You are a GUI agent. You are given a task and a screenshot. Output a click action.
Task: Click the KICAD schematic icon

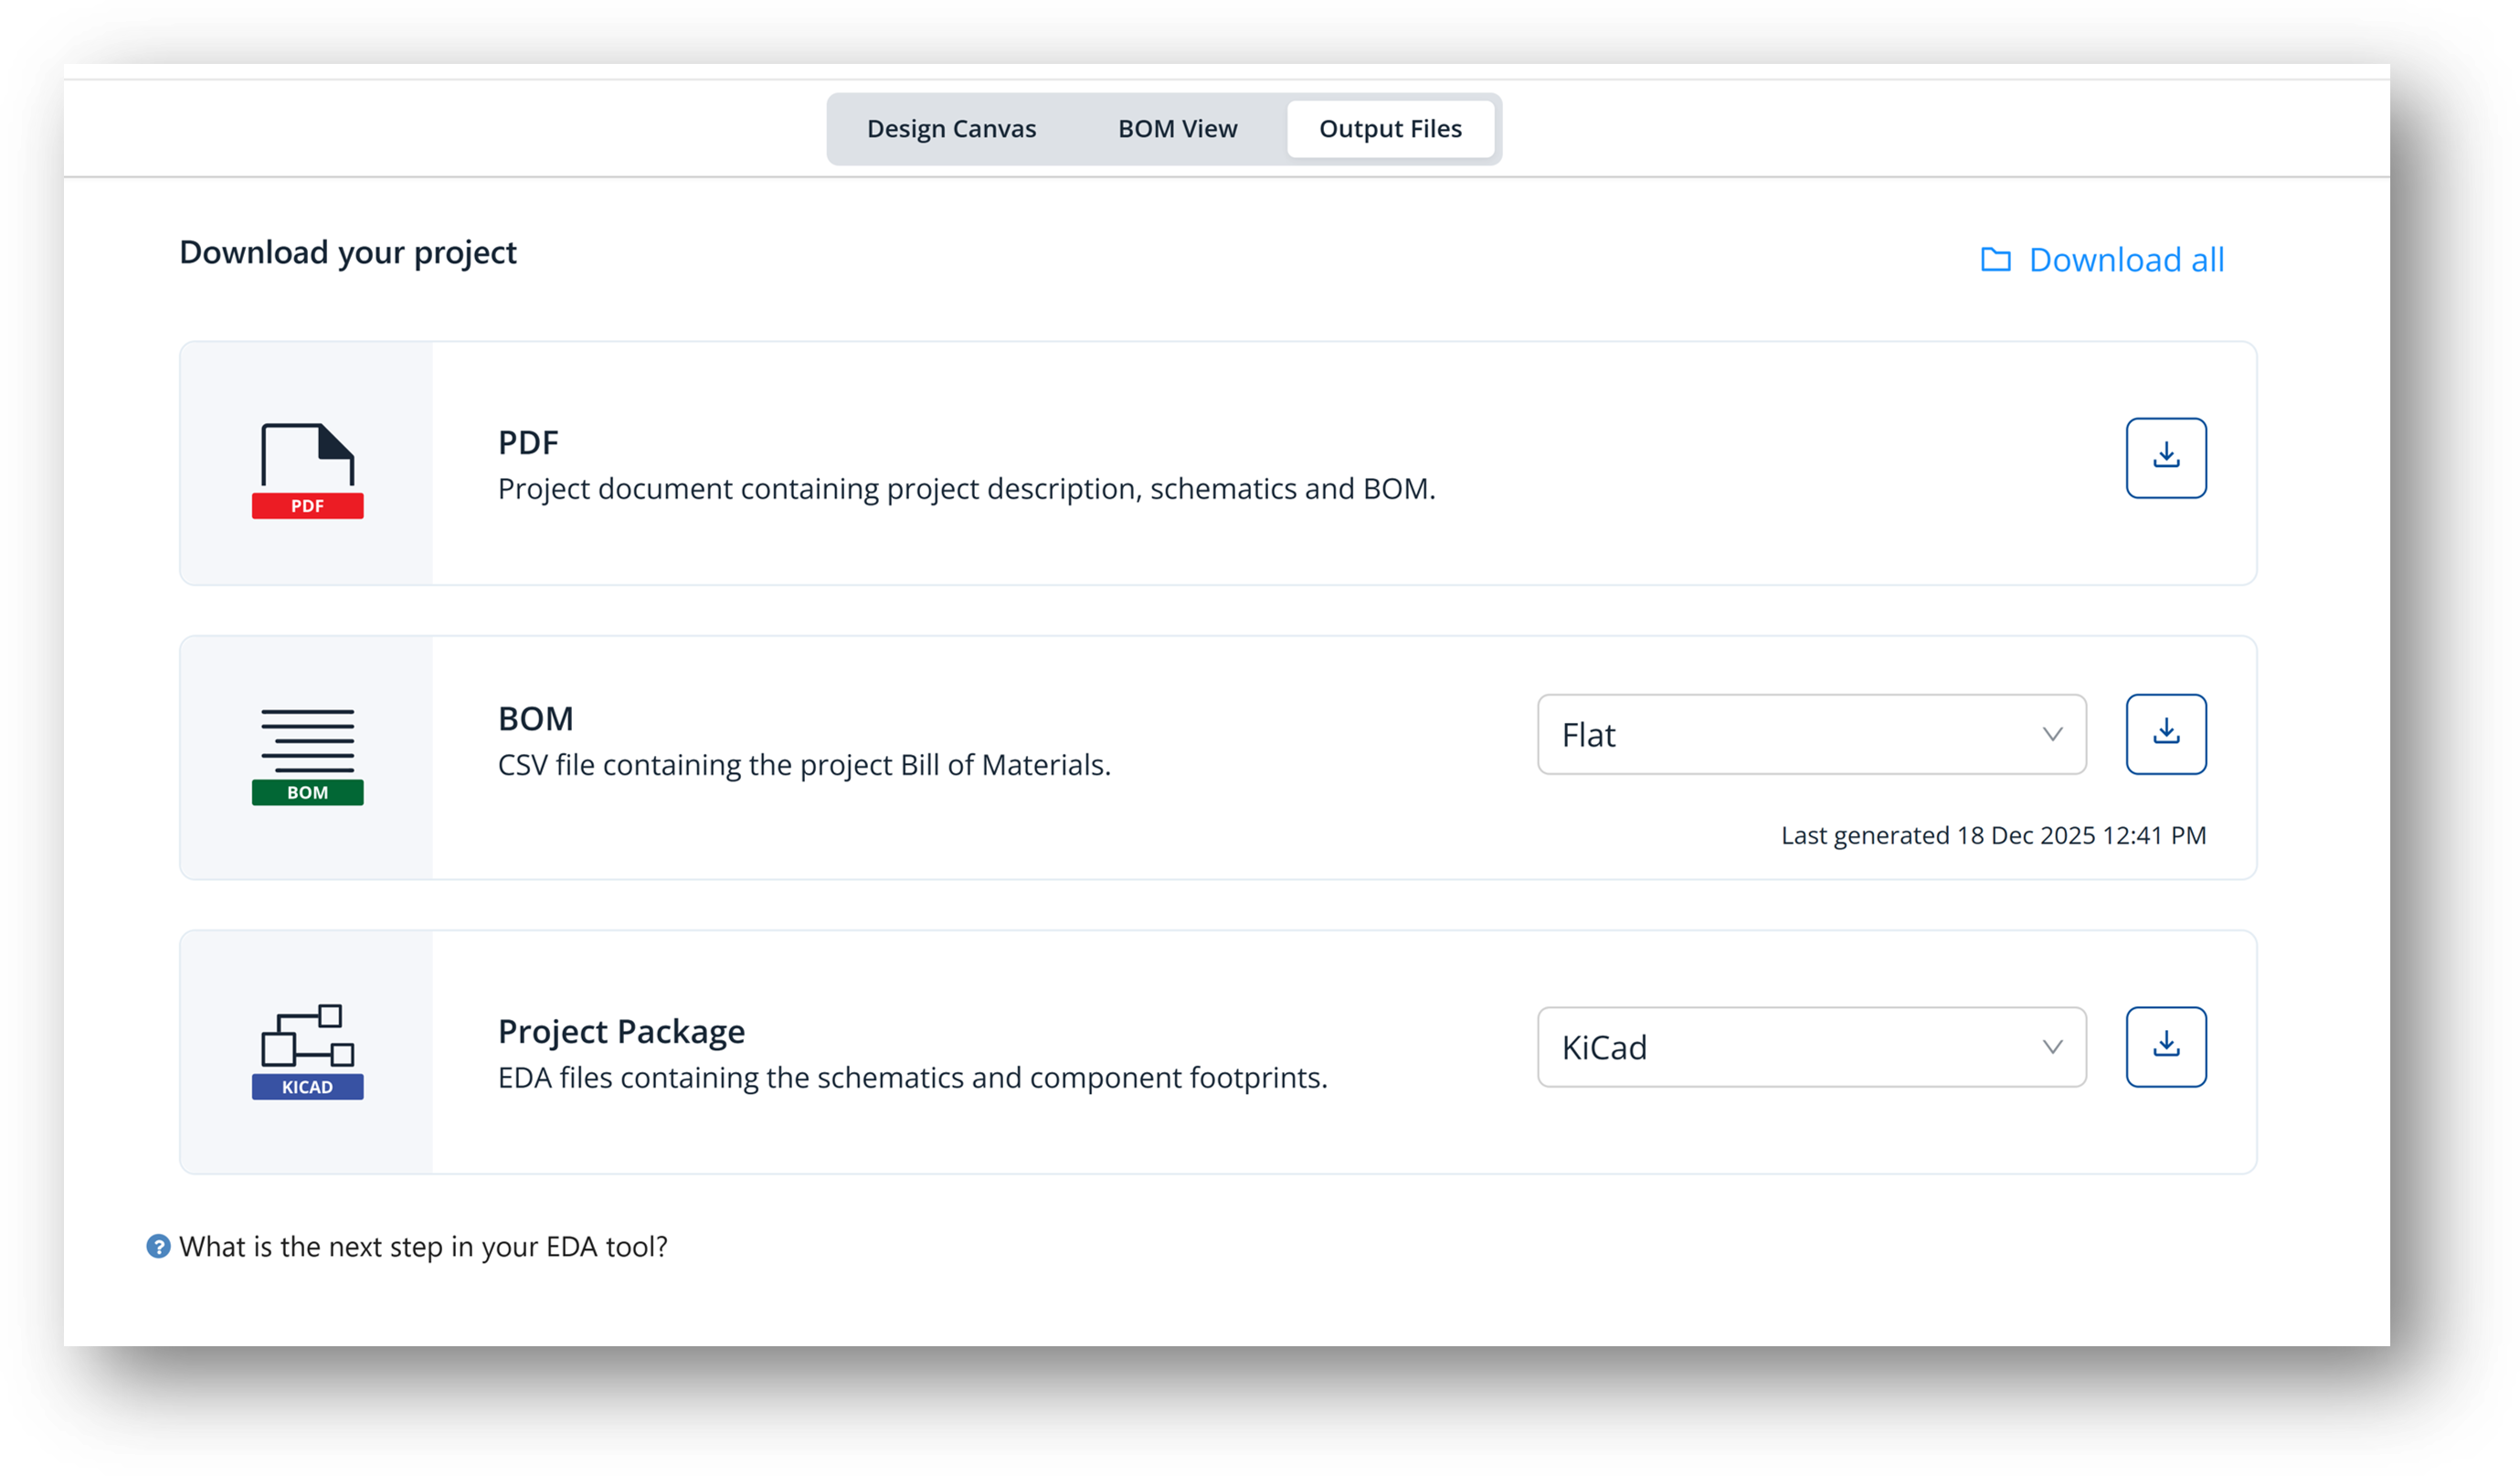(x=307, y=1051)
